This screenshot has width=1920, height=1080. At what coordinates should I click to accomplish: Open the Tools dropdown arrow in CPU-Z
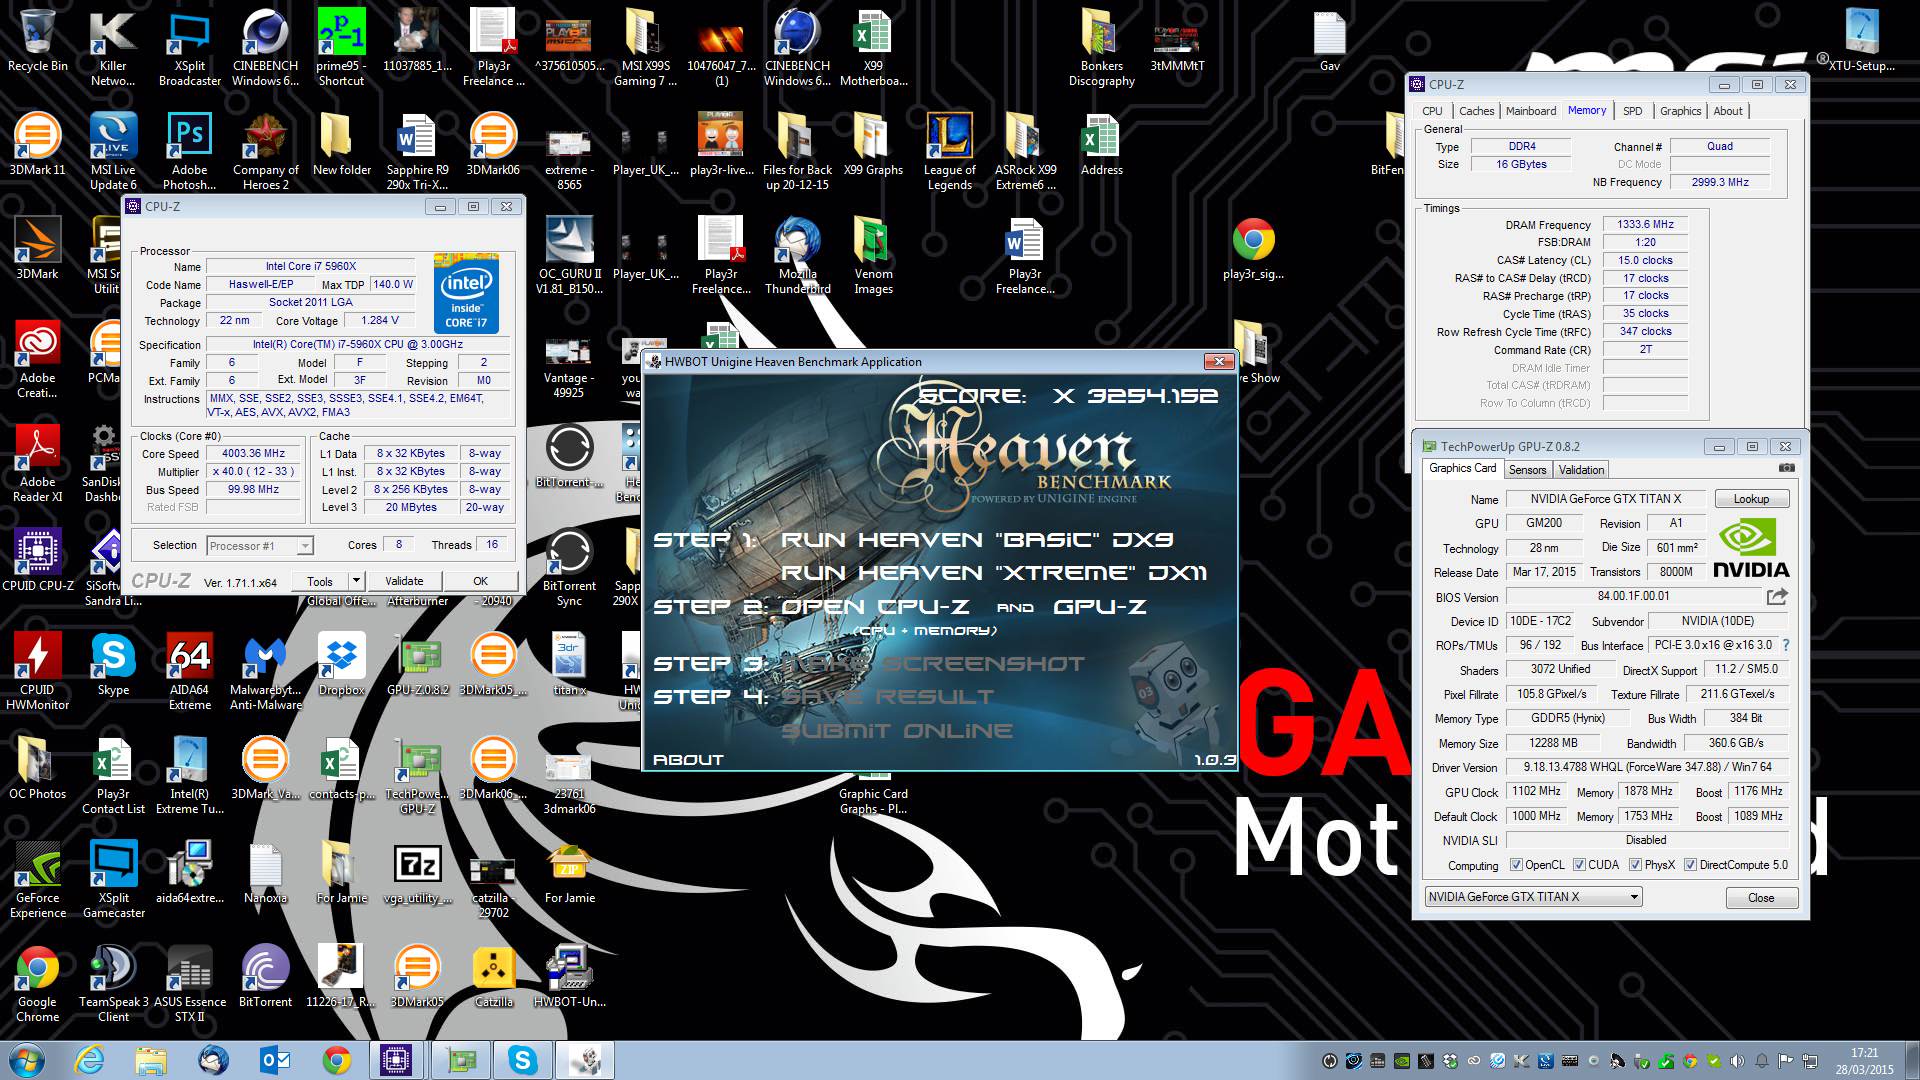[x=355, y=581]
